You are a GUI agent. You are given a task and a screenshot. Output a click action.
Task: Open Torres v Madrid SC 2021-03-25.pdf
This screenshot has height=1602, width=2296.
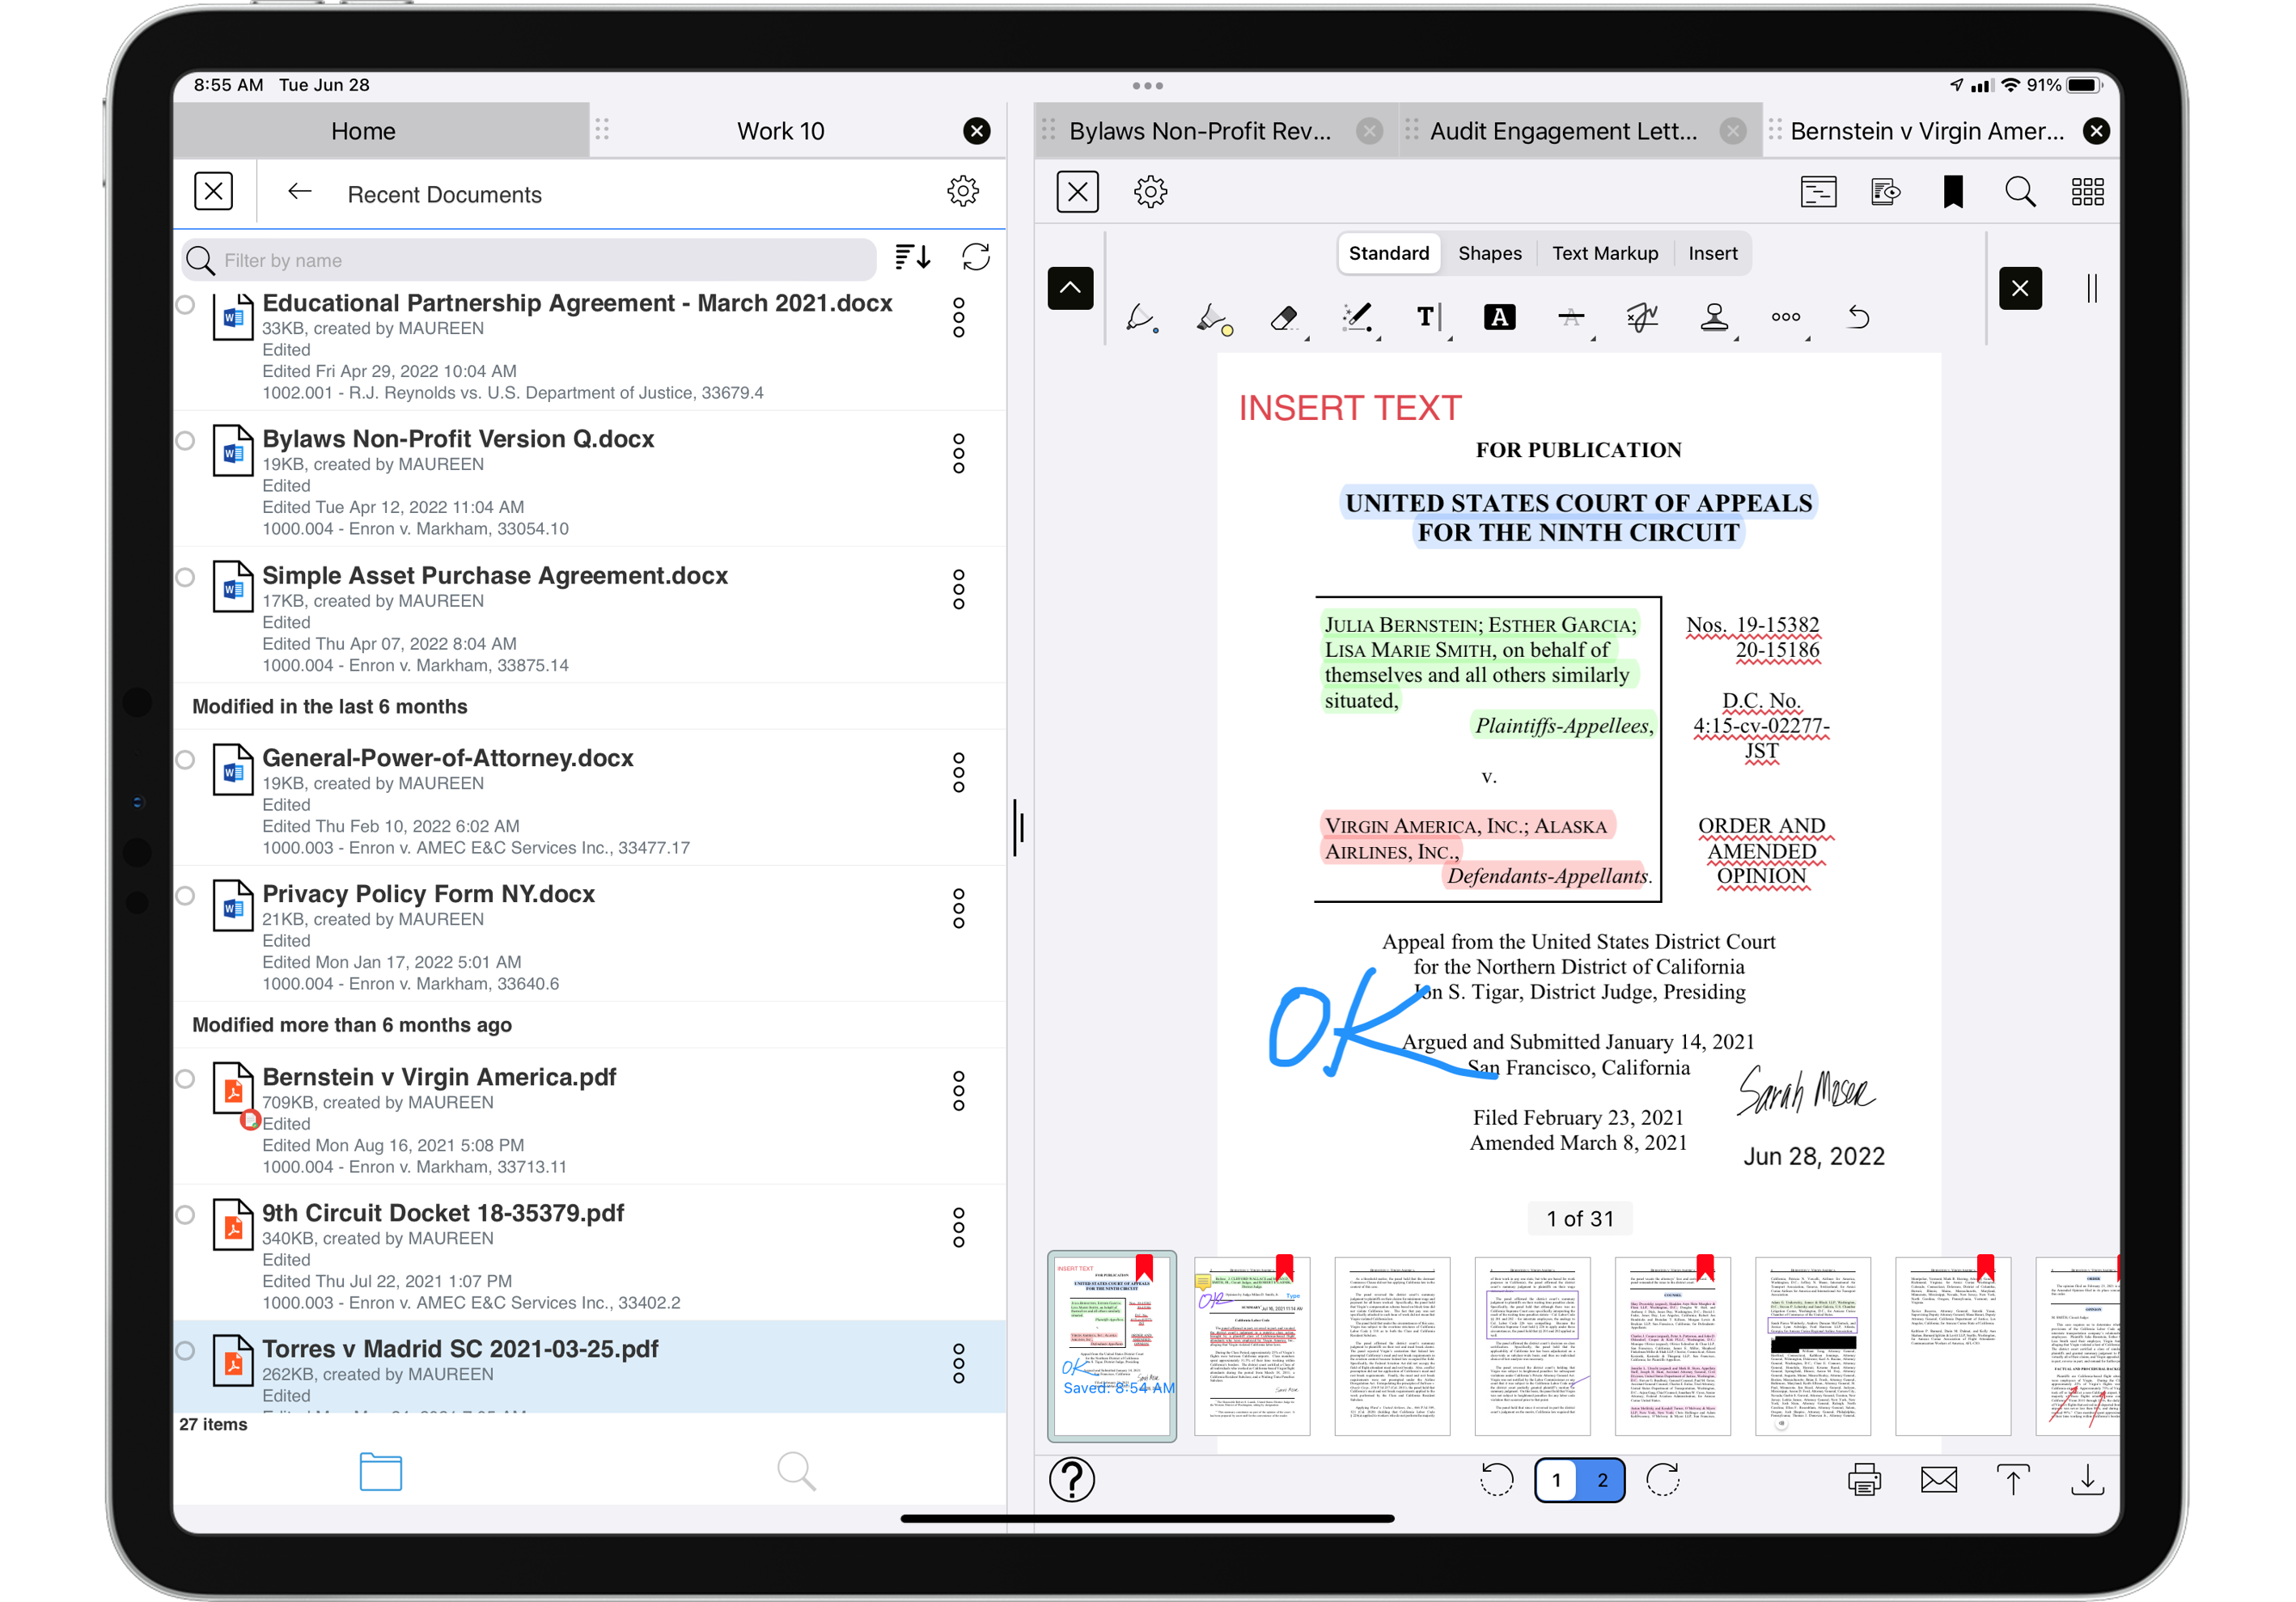590,1367
